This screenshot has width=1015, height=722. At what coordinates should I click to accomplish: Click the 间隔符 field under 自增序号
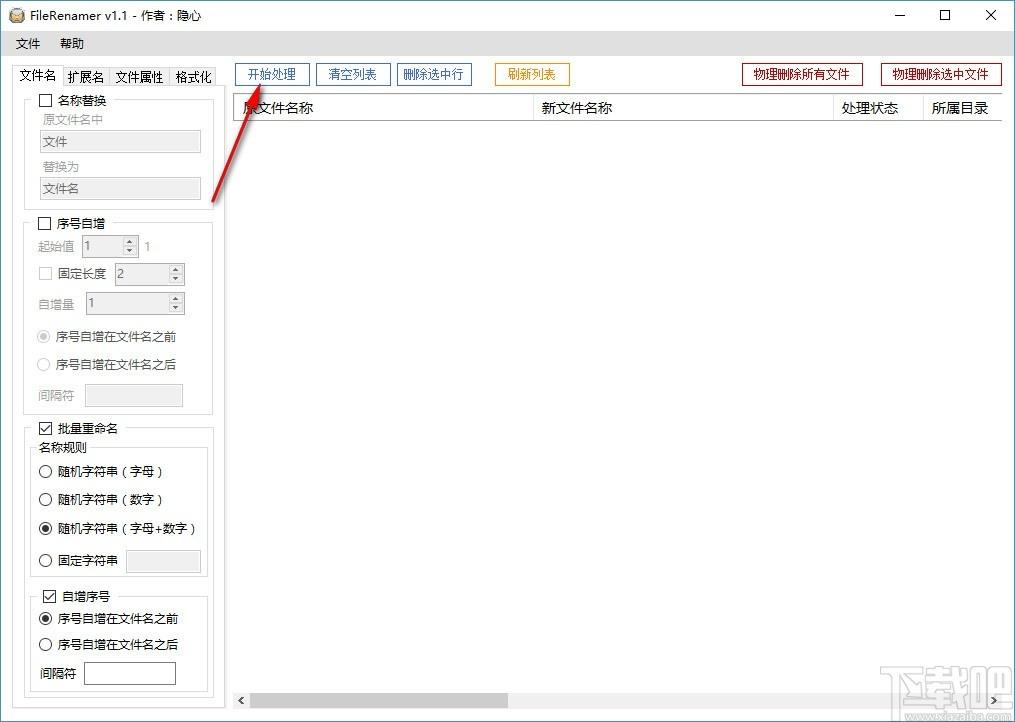point(130,673)
